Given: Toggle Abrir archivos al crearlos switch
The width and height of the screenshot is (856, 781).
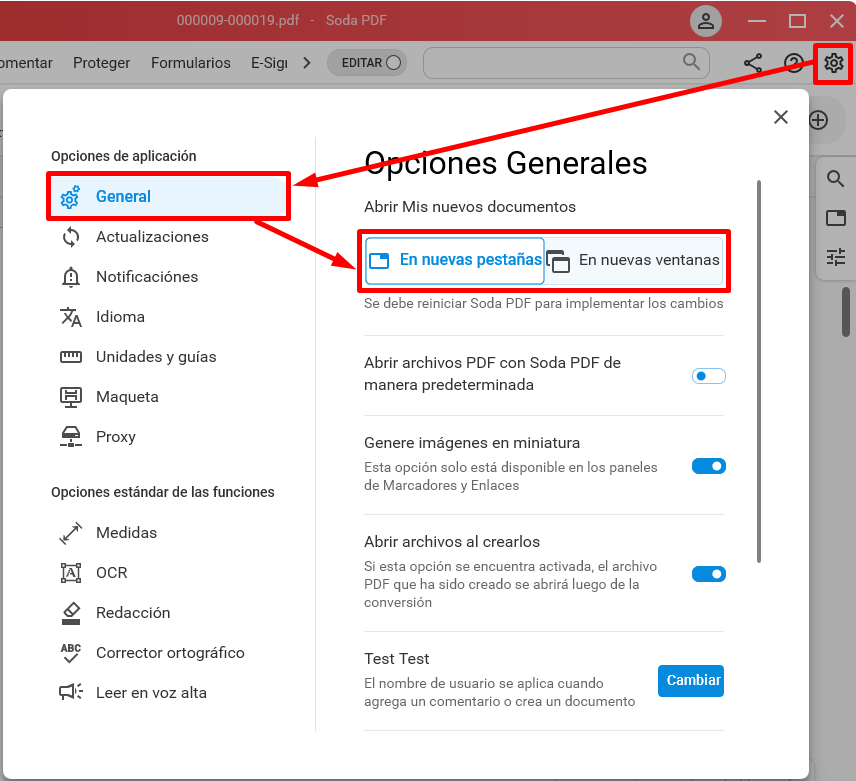Looking at the screenshot, I should coord(709,574).
